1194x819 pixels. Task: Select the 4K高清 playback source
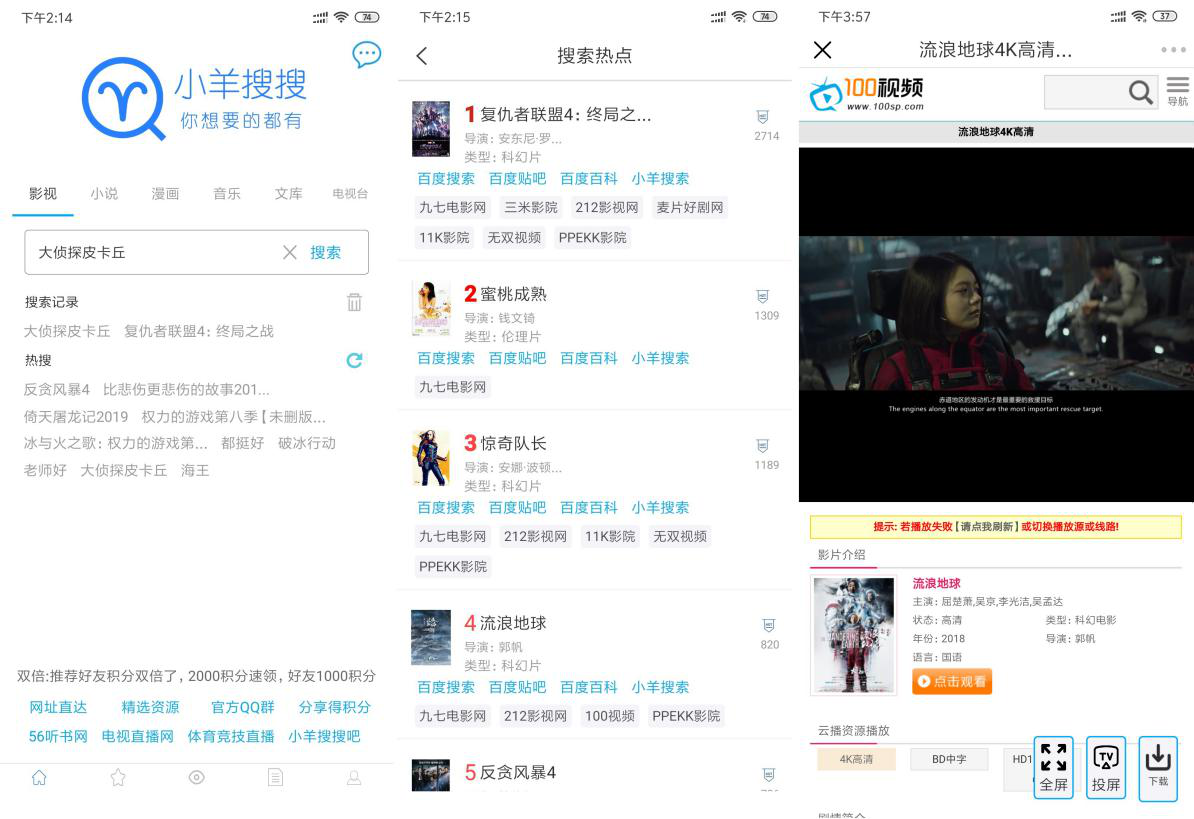(857, 759)
